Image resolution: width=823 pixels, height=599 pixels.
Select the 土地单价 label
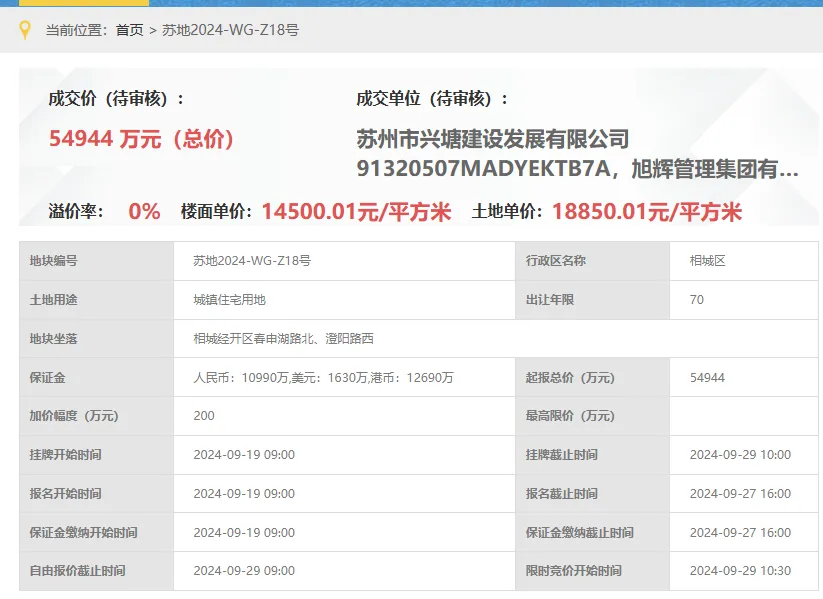click(x=507, y=211)
